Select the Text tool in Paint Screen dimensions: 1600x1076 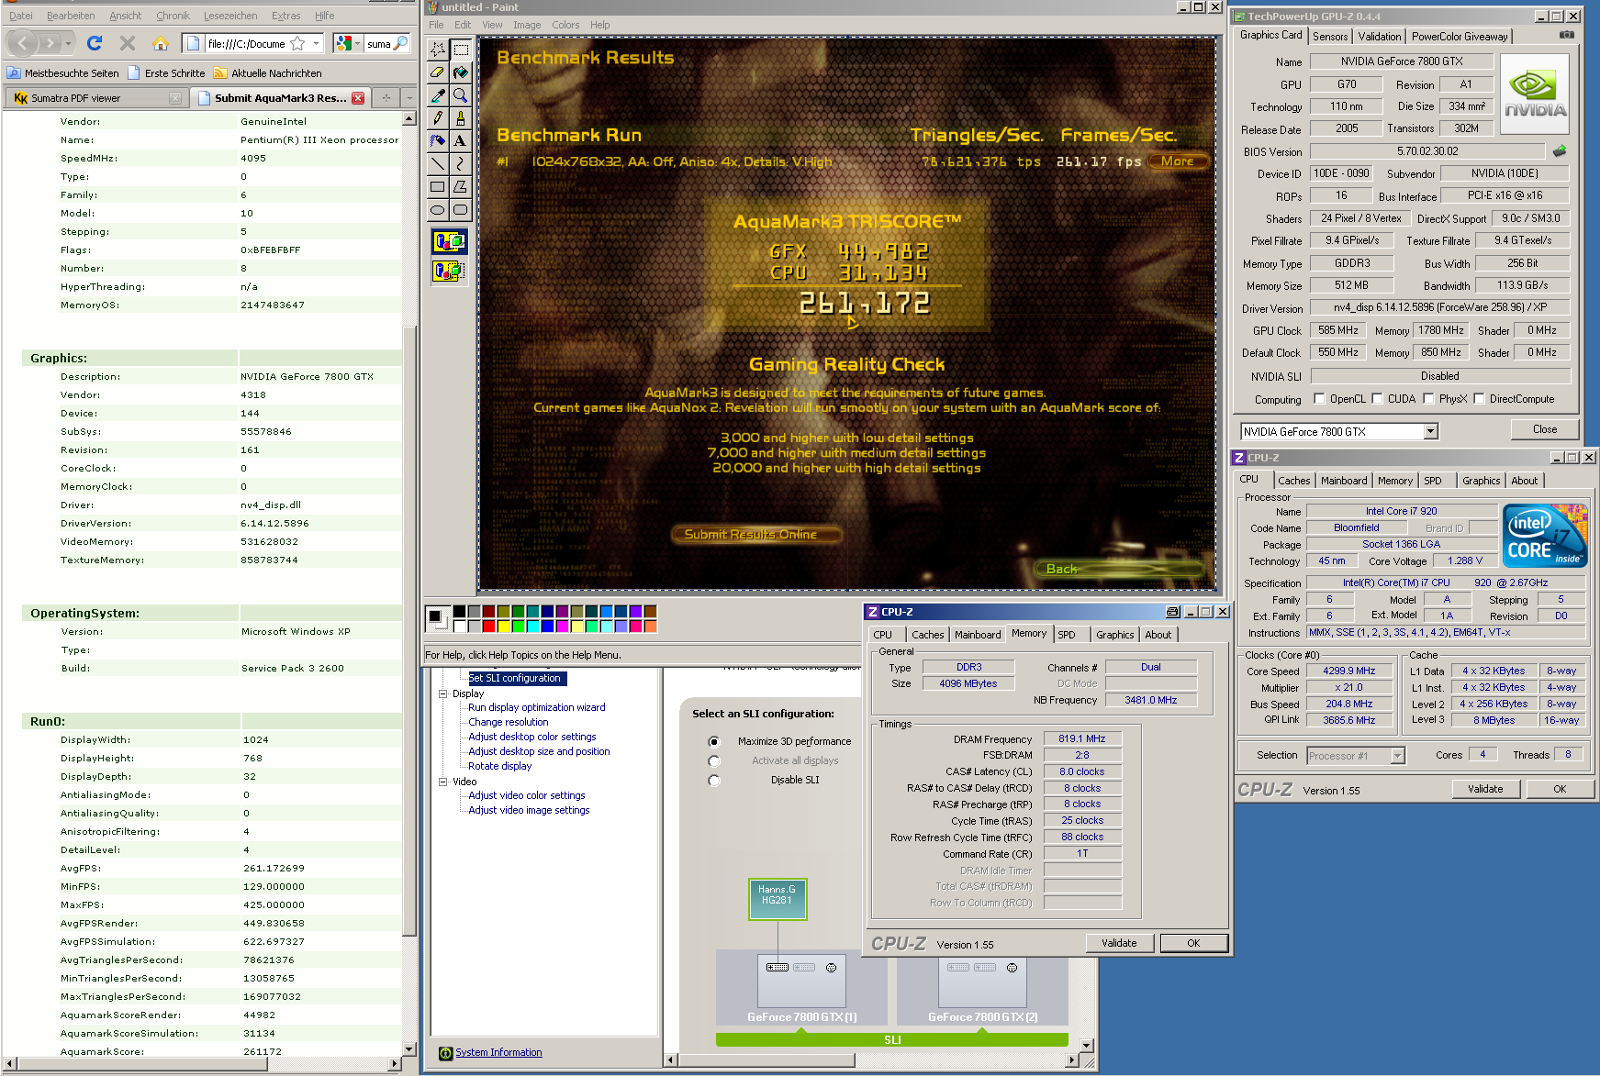click(460, 141)
